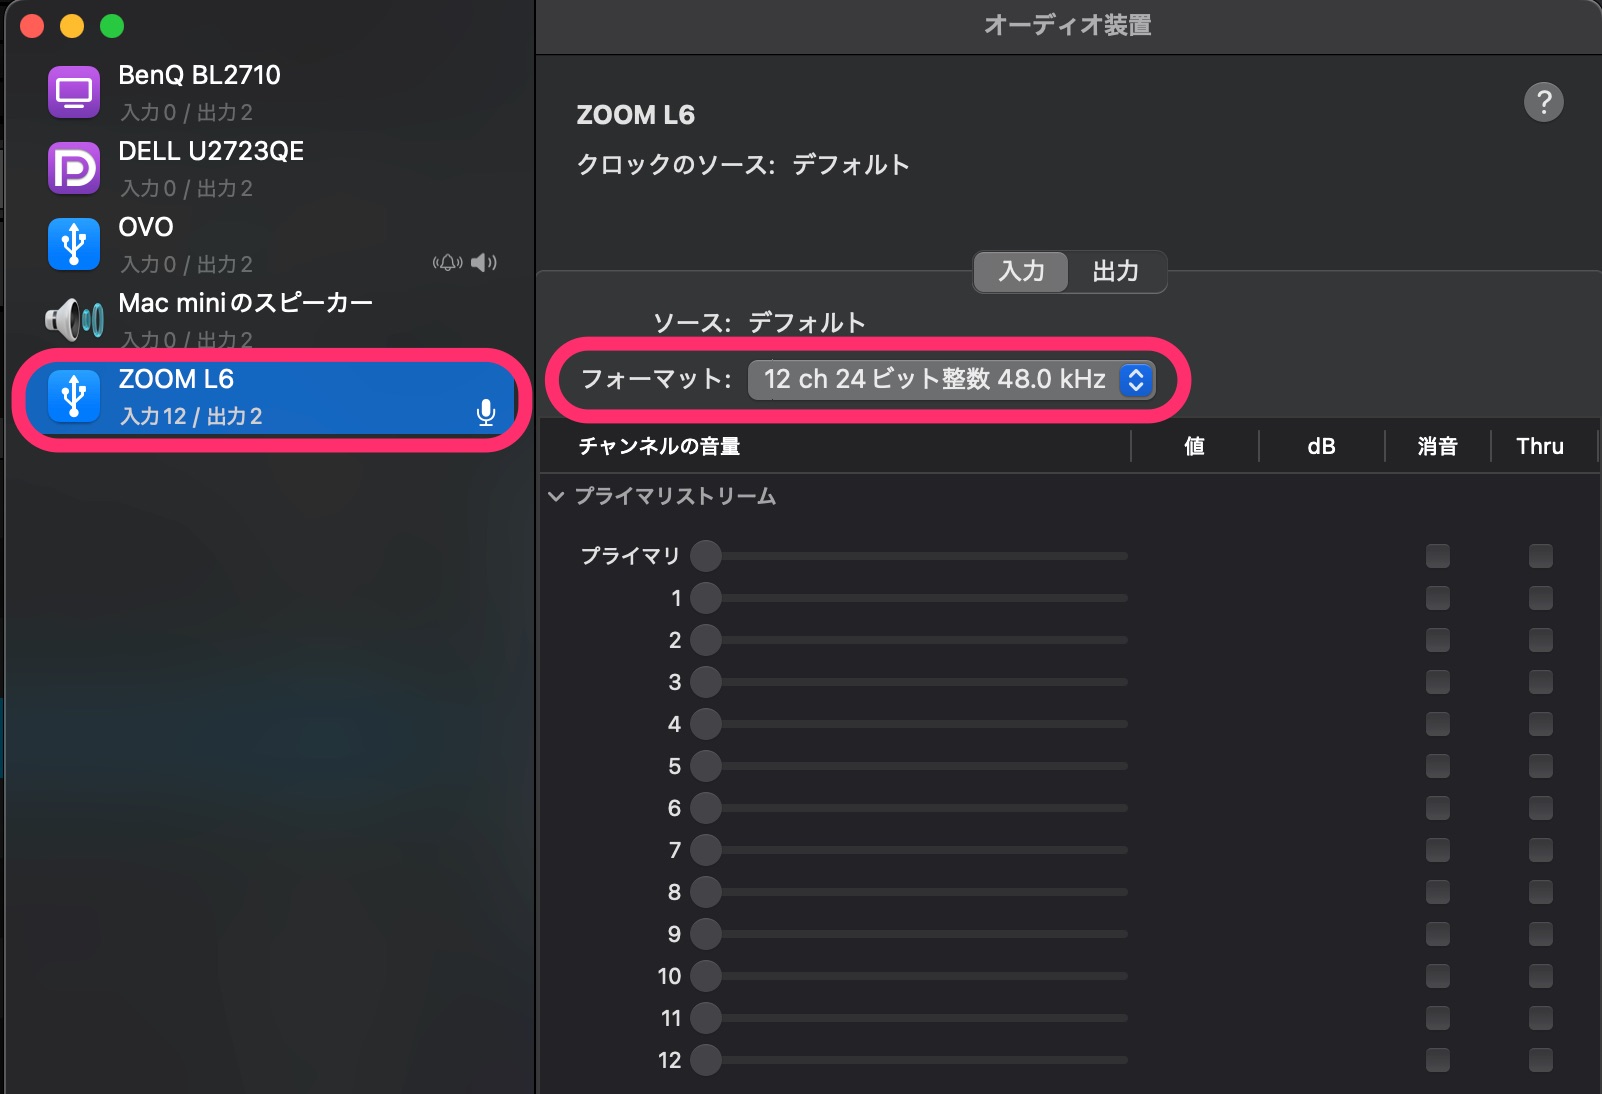
Task: Click the dB column header
Action: coord(1321,446)
